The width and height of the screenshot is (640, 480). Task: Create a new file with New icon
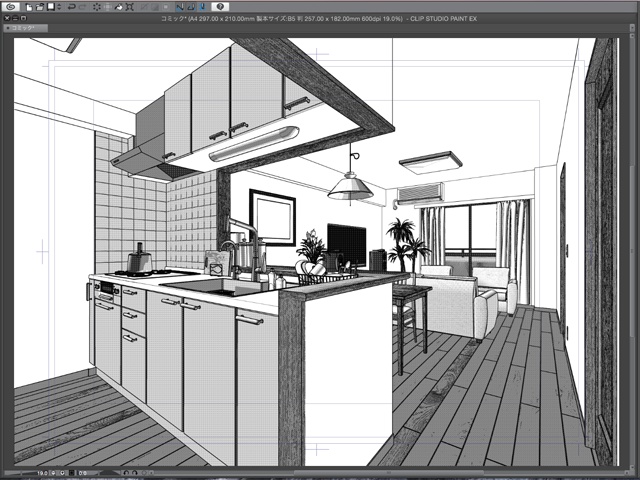click(29, 7)
